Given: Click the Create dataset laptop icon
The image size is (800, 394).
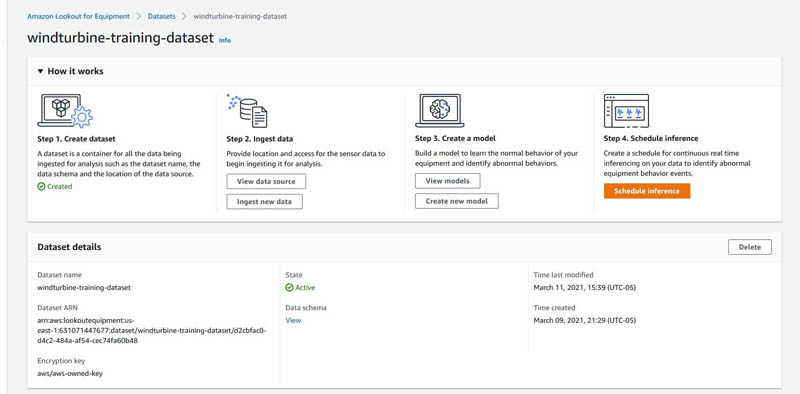Looking at the screenshot, I should [x=65, y=111].
